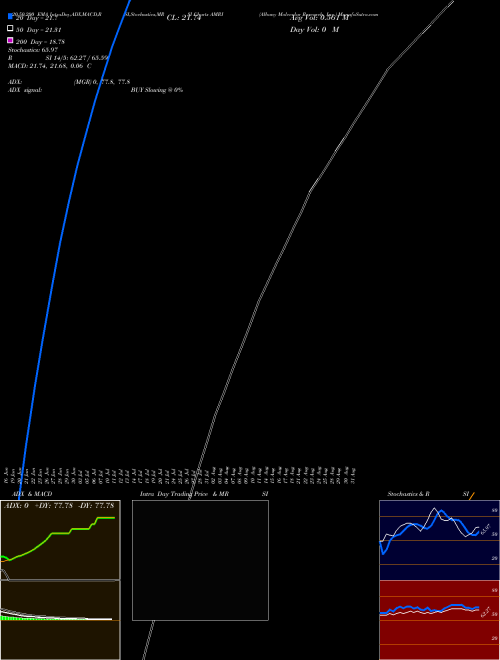The height and width of the screenshot is (660, 500).
Task: Click the 'Intra Day Trading Price & MR' title
Action: [x=184, y=494]
